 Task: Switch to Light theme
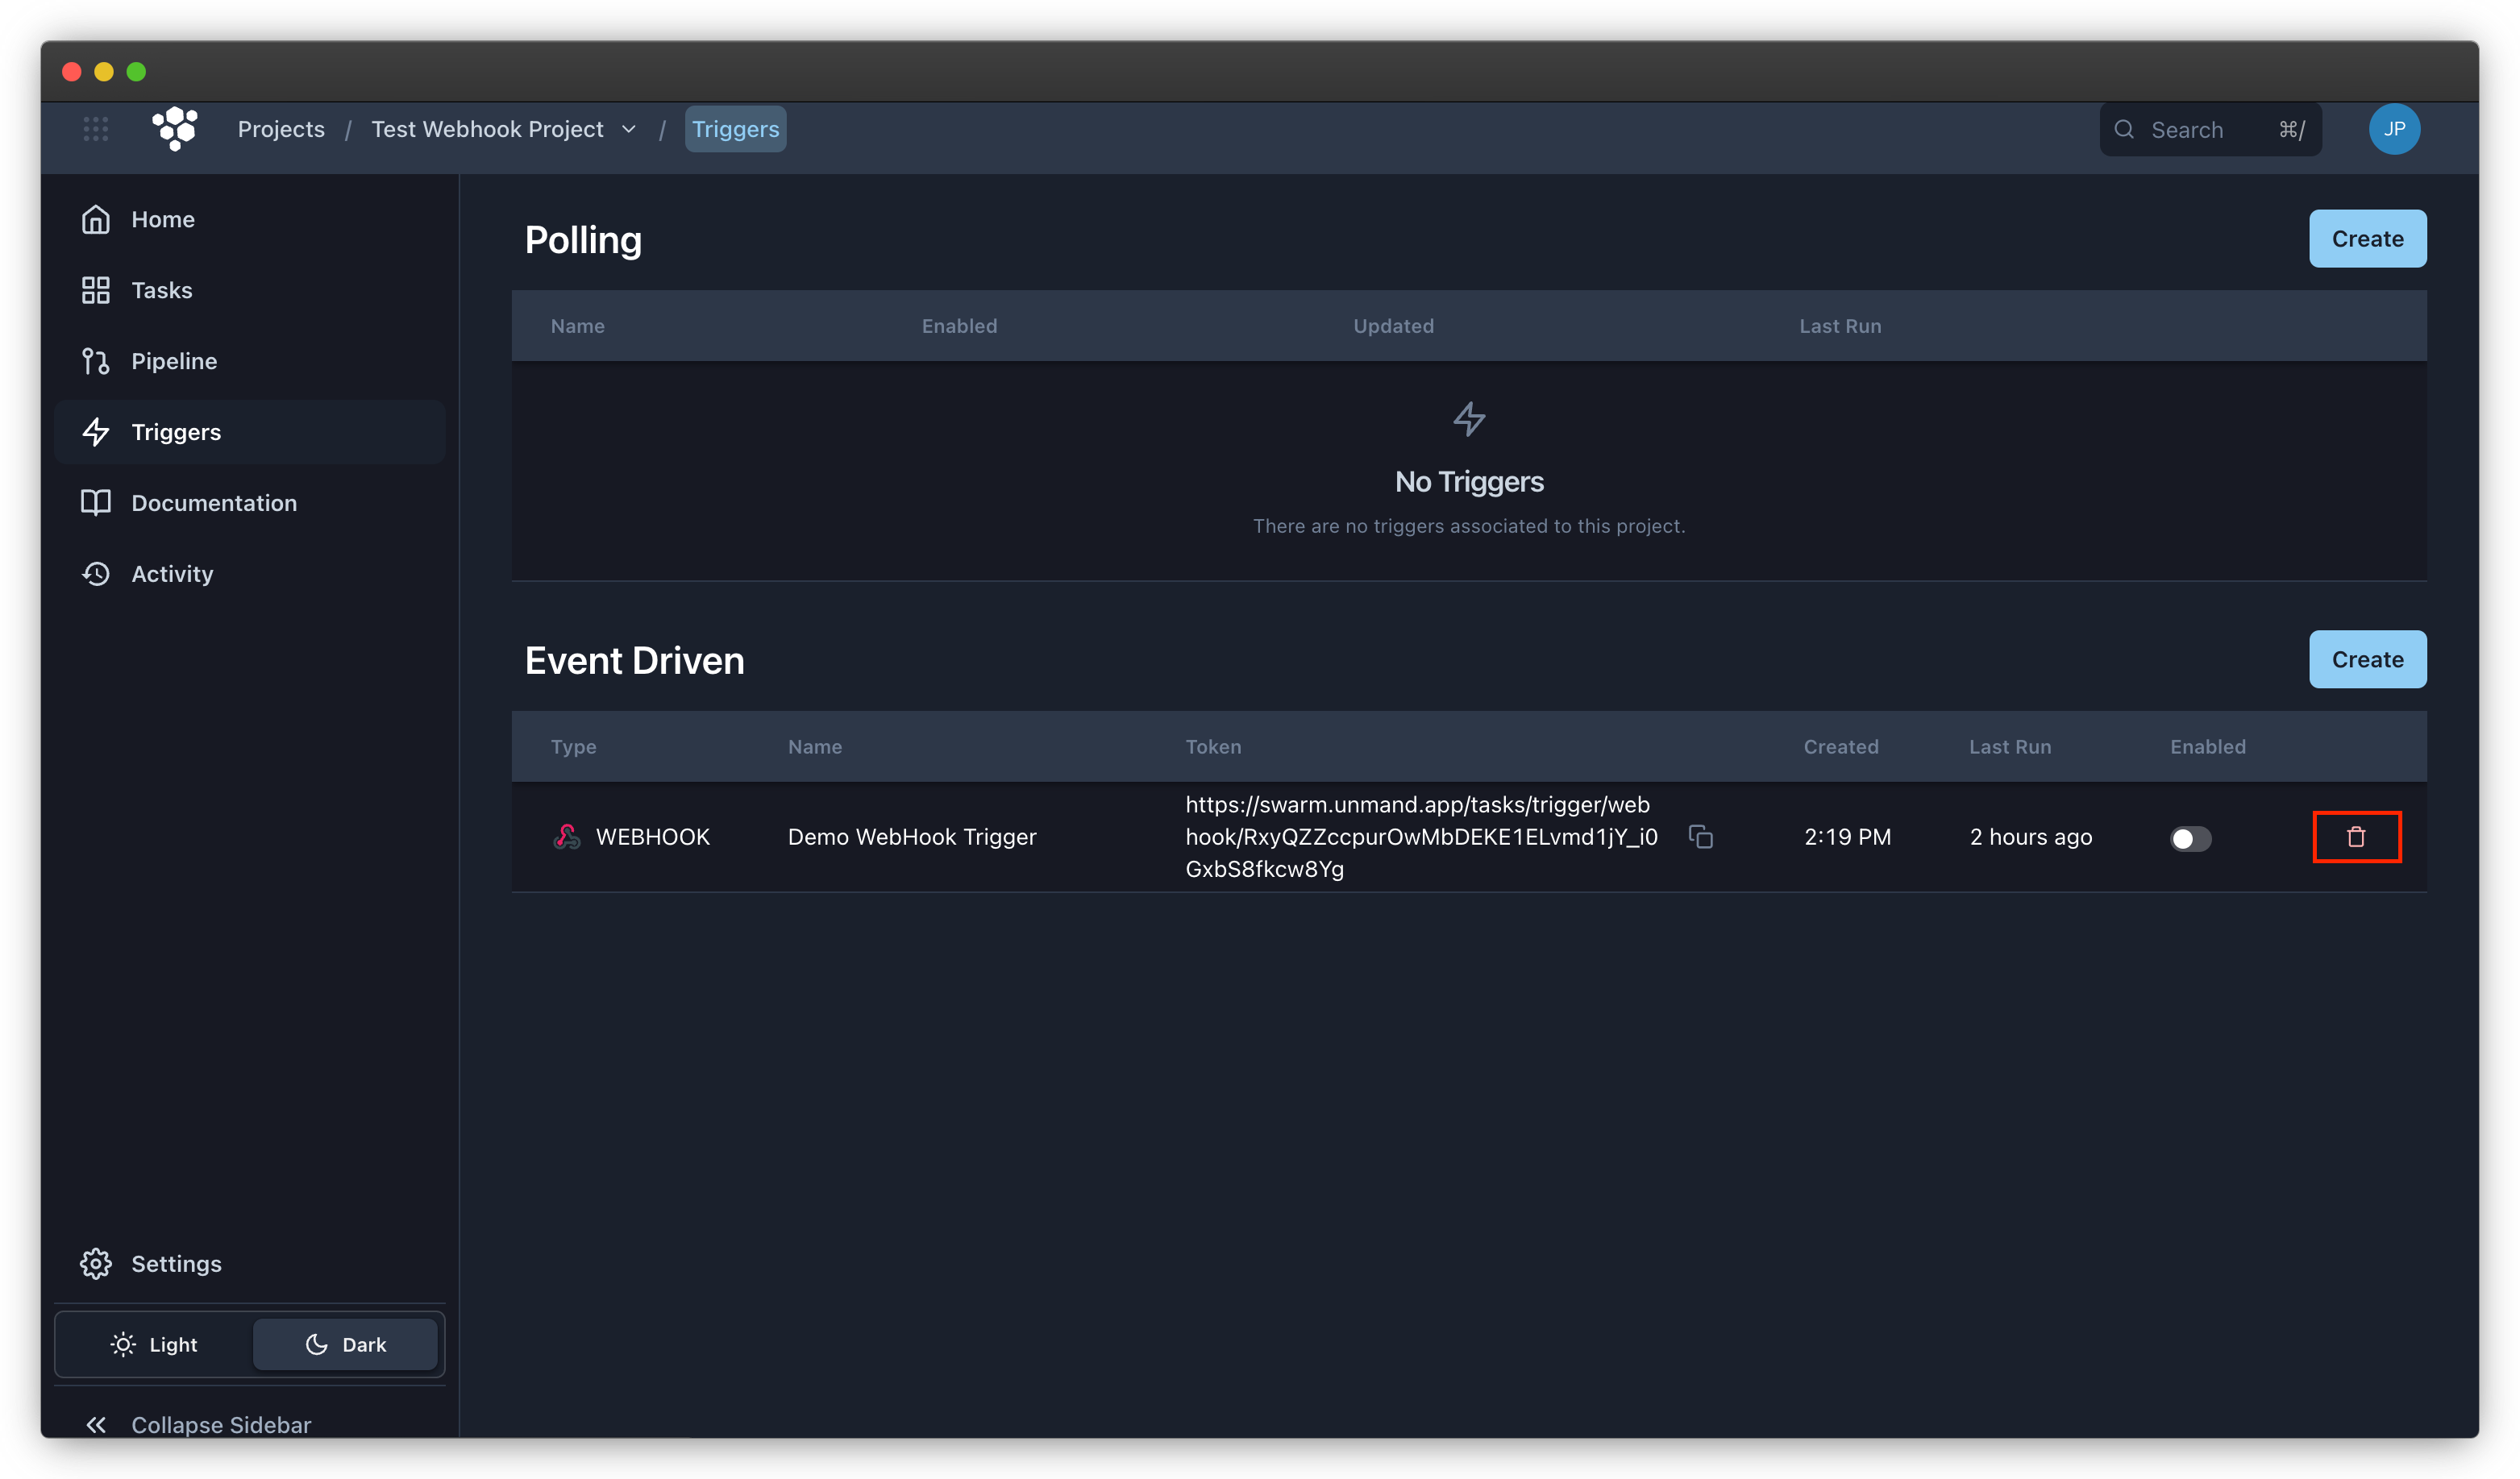(x=154, y=1344)
